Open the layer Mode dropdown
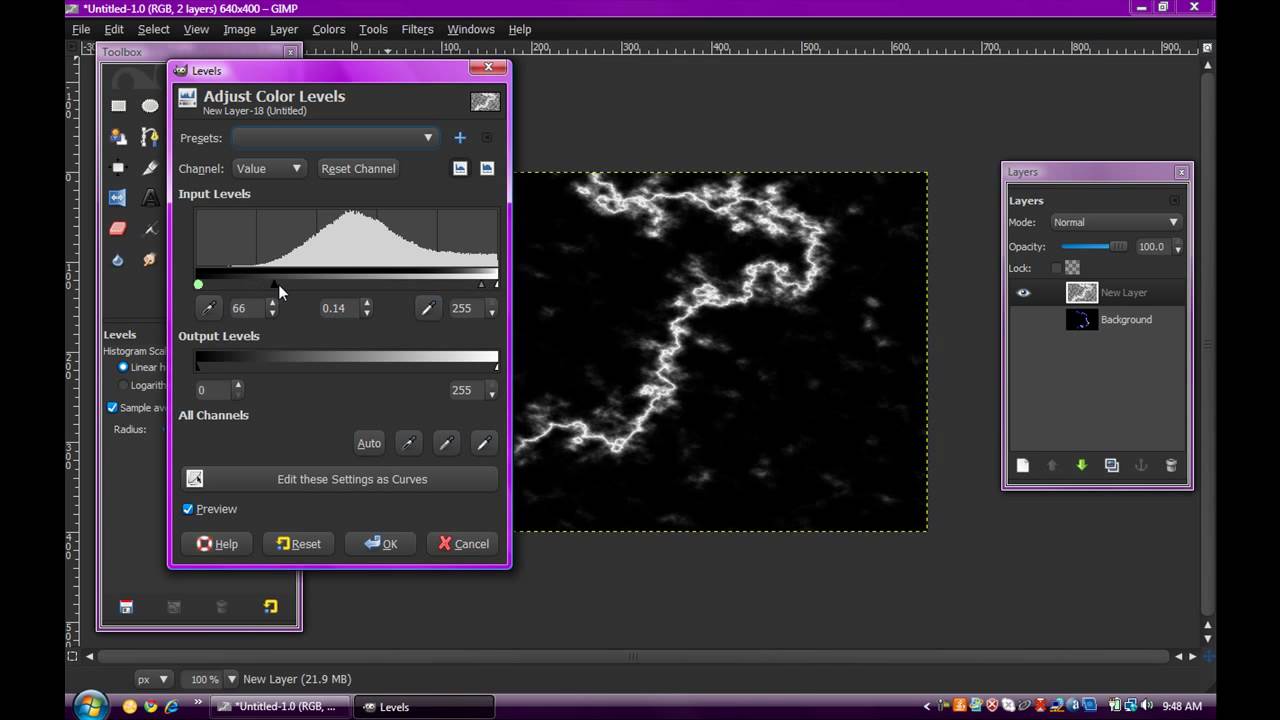 (1115, 222)
